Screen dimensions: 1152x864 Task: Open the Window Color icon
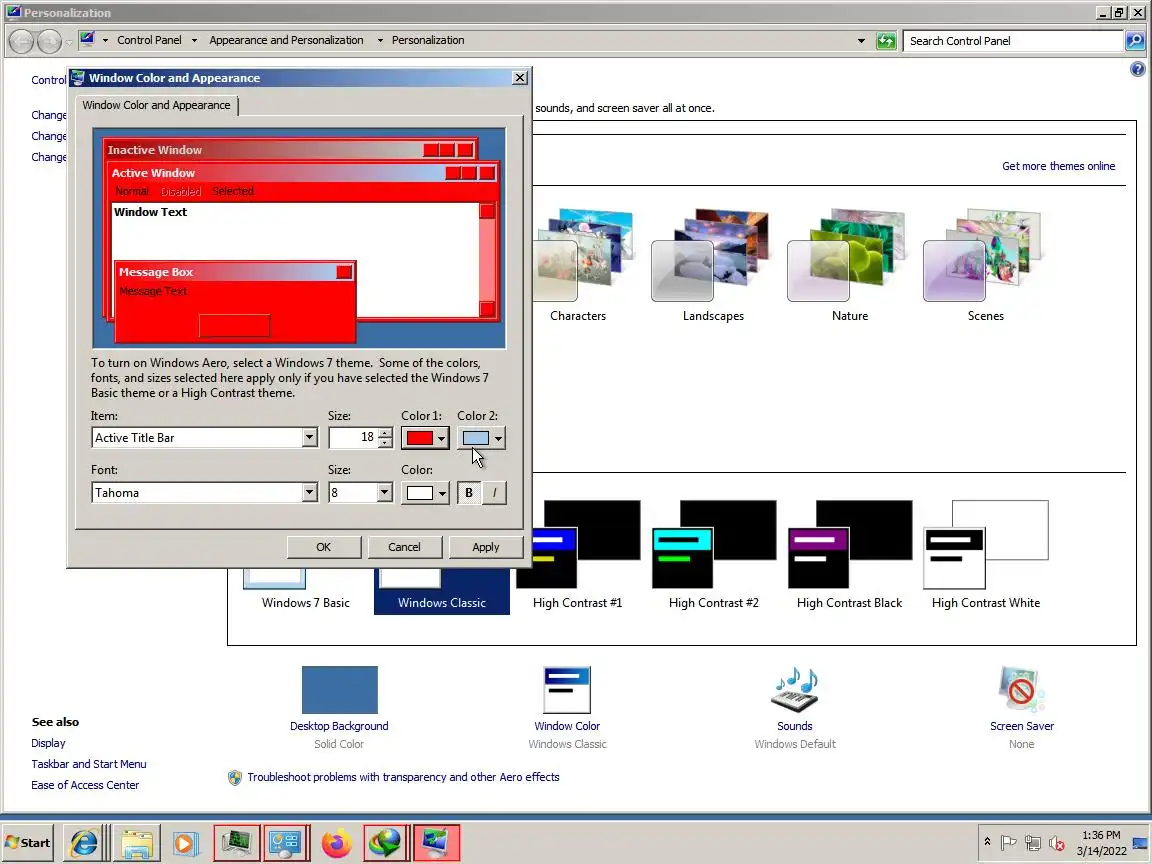click(567, 690)
